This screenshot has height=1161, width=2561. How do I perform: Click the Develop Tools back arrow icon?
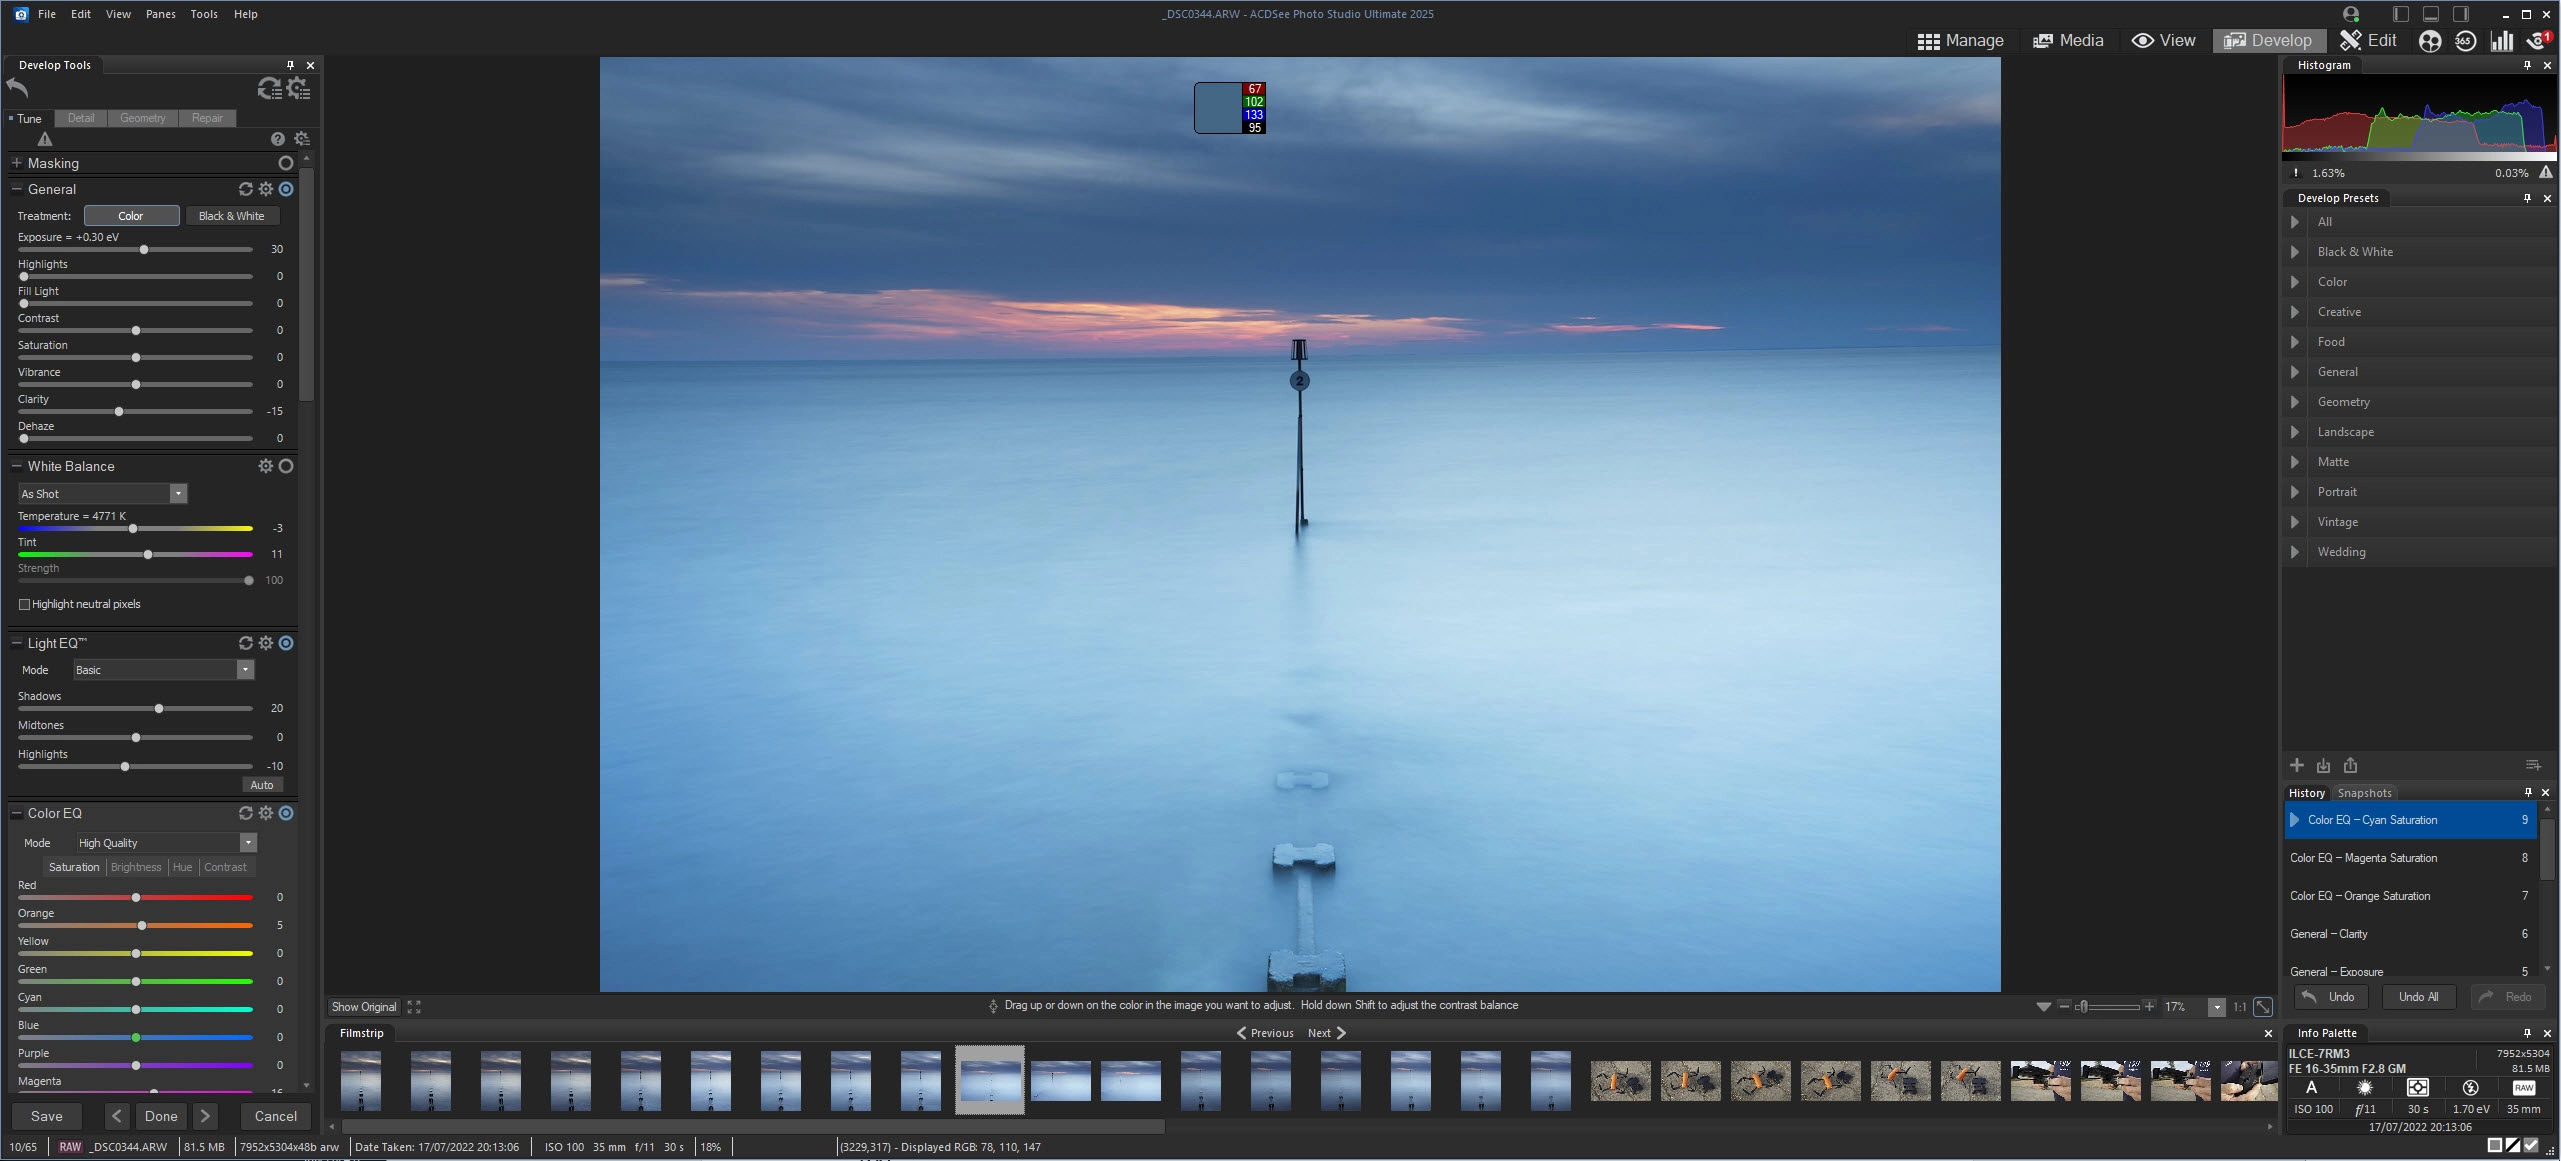coord(18,88)
